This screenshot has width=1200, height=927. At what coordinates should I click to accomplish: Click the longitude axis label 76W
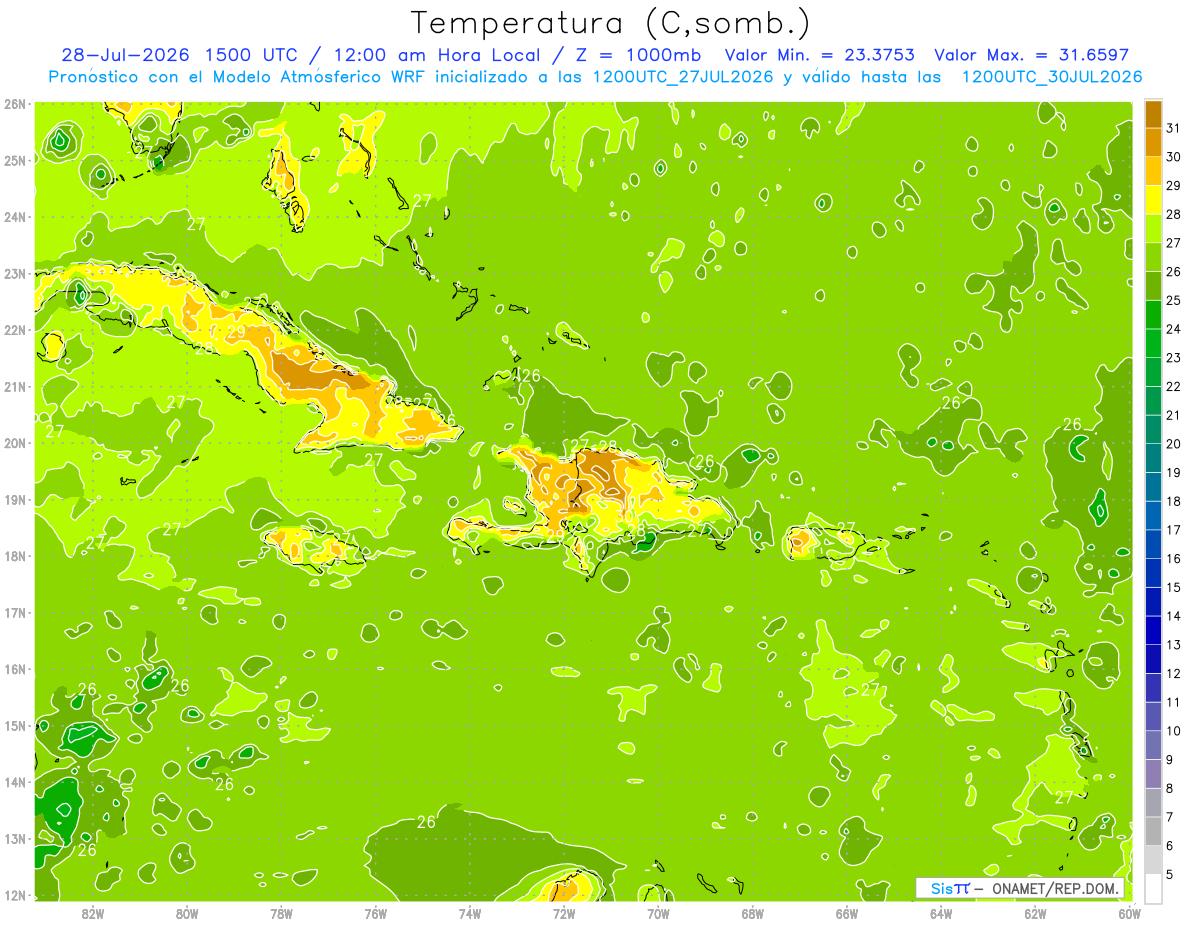click(375, 914)
